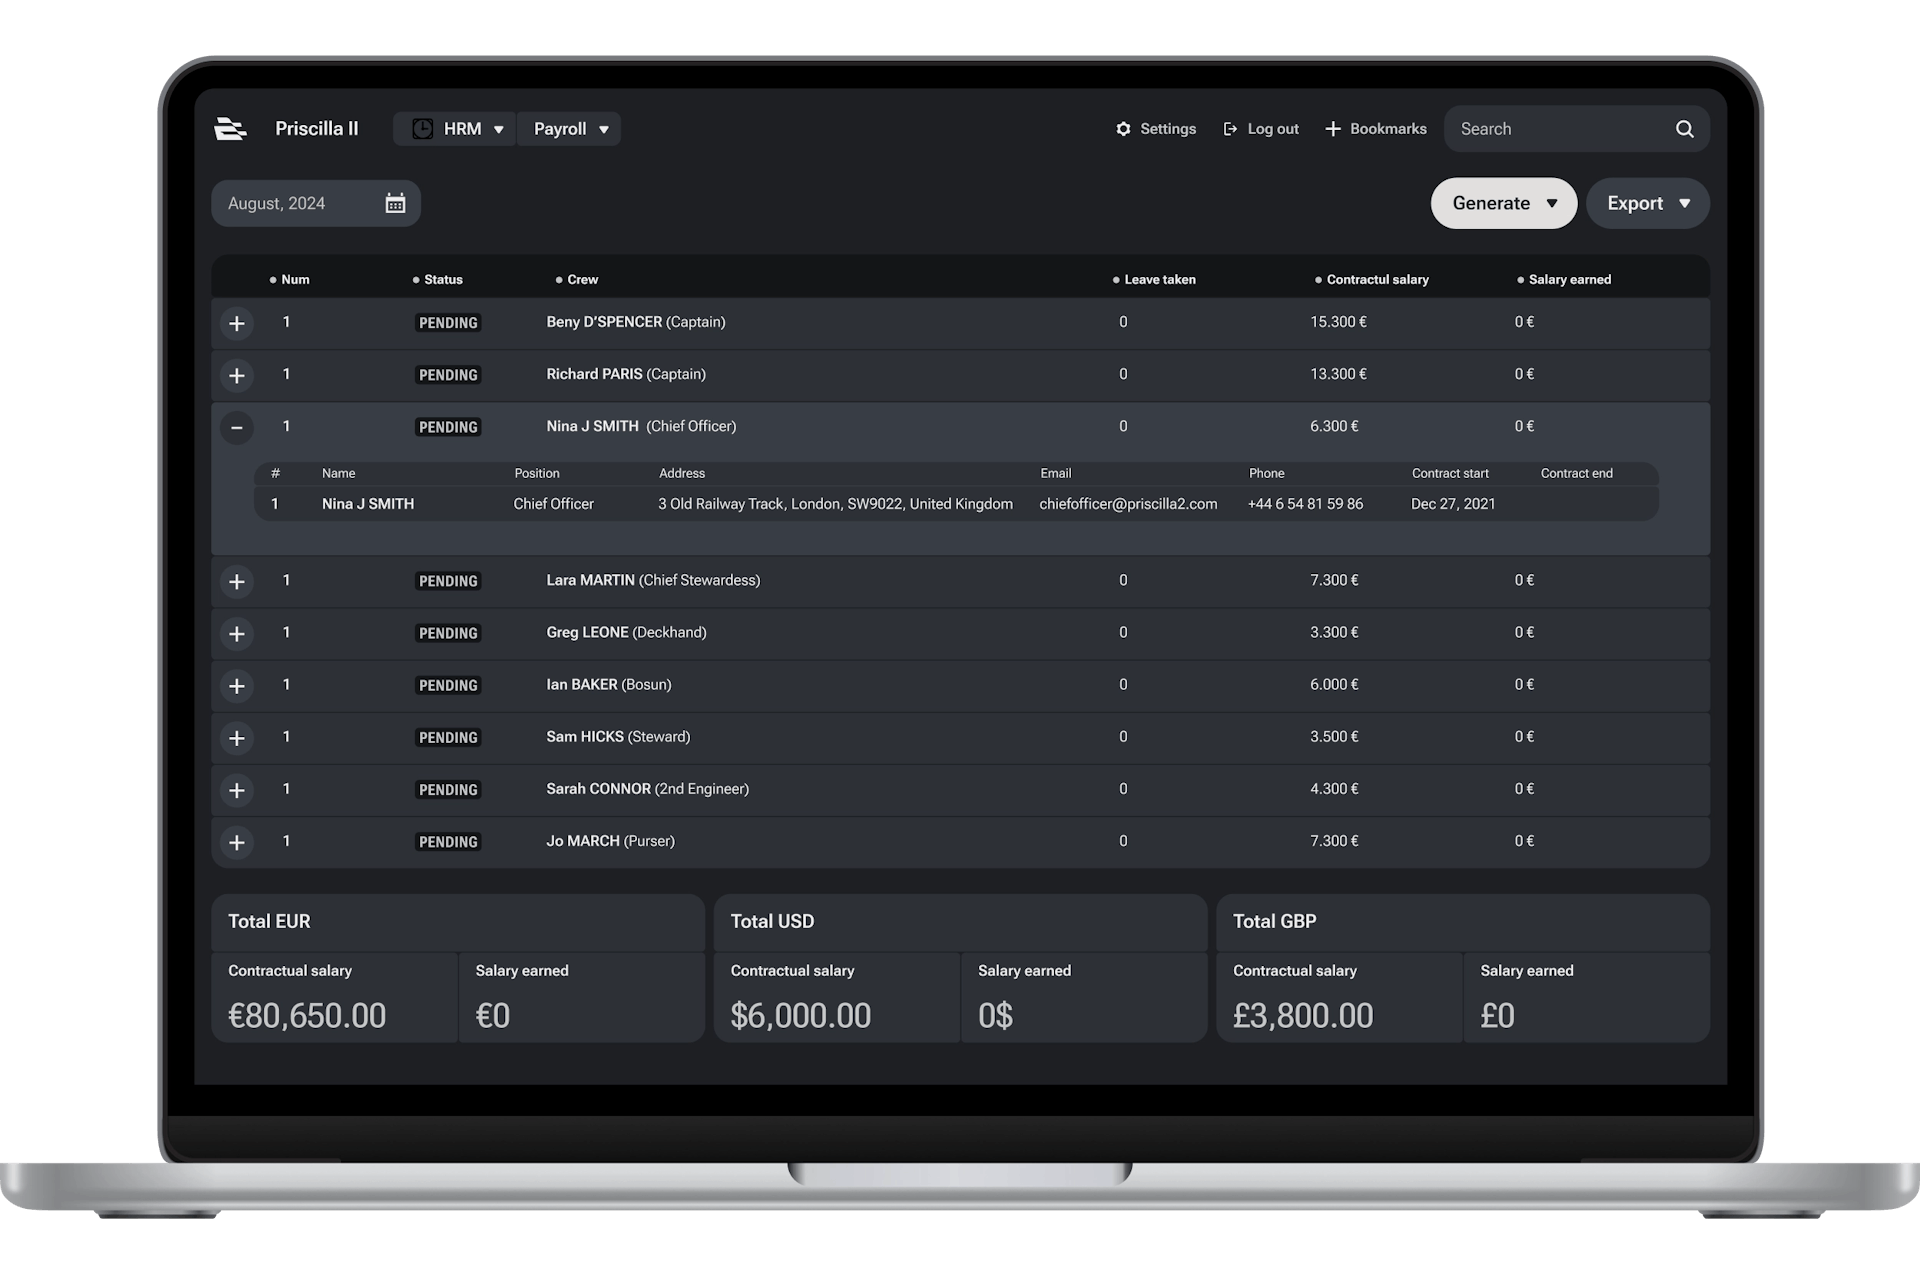This screenshot has width=1920, height=1275.
Task: Click the Bookmarks plus icon
Action: pyautogui.click(x=1333, y=129)
